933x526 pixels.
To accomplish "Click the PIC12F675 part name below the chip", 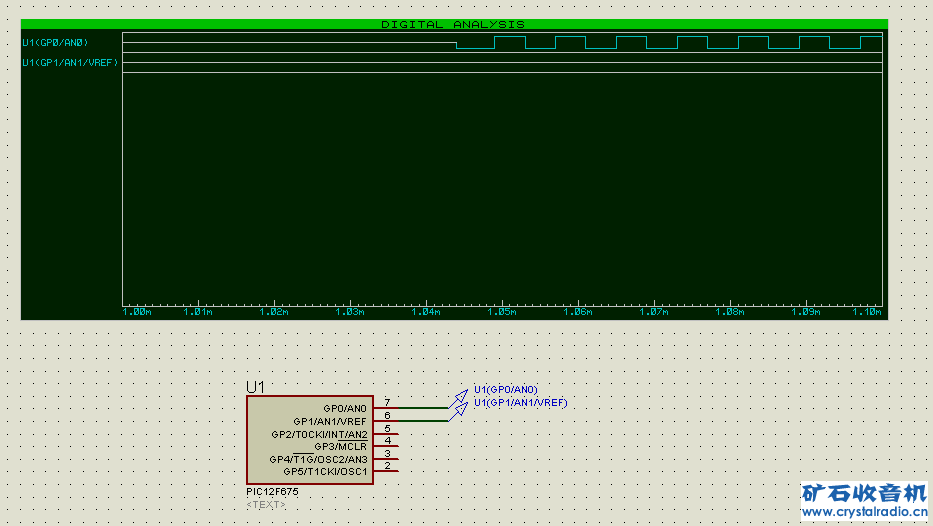I will (x=272, y=492).
